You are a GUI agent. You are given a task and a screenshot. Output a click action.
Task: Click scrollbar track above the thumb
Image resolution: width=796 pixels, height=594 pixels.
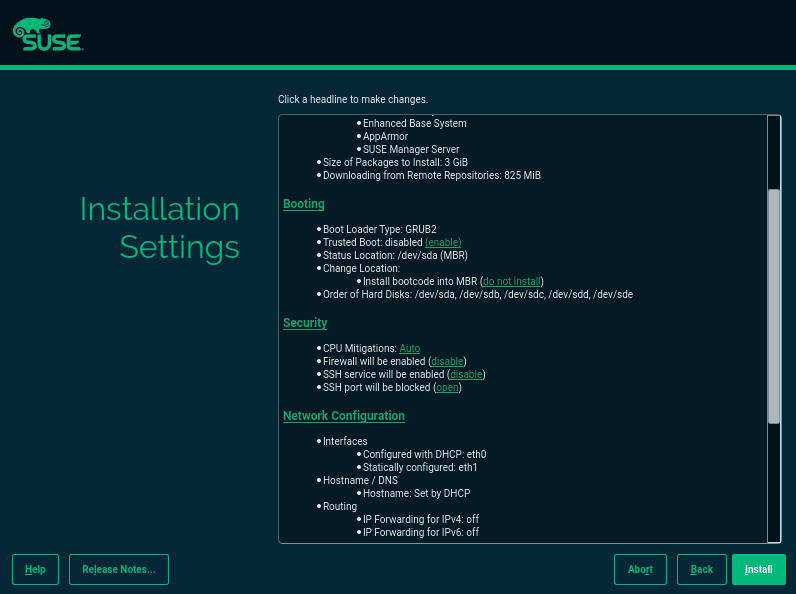coord(774,152)
